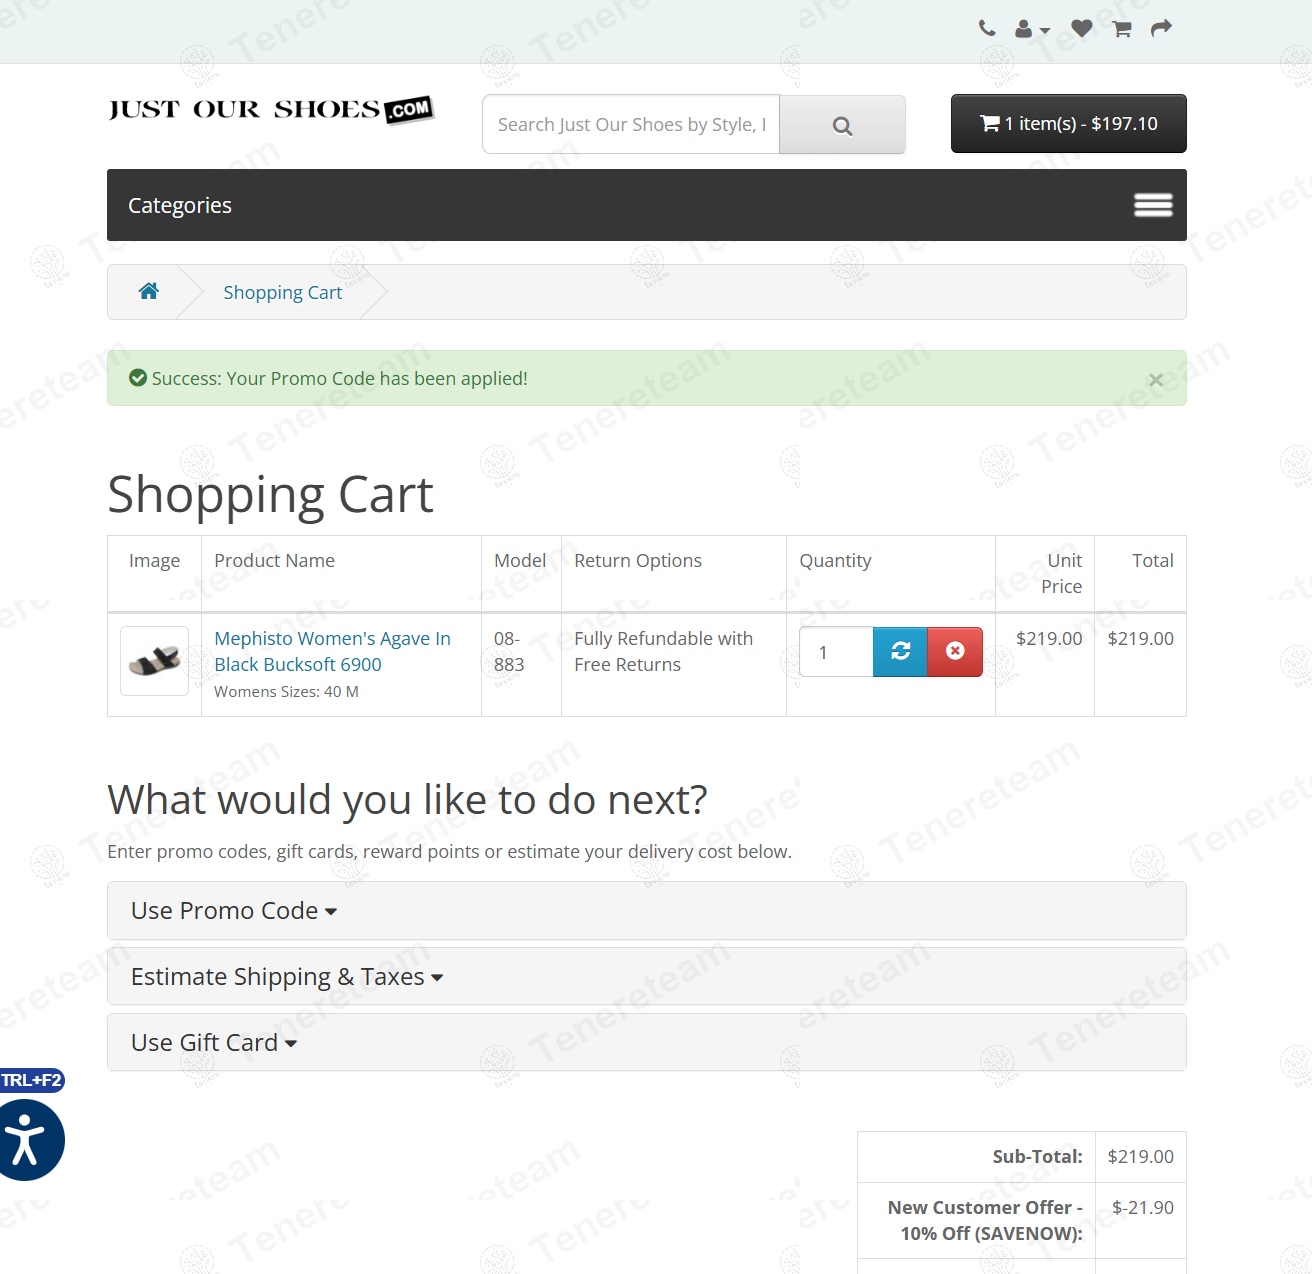Click the Womens Sizes: 40 M text
The image size is (1312, 1274).
[x=286, y=692]
